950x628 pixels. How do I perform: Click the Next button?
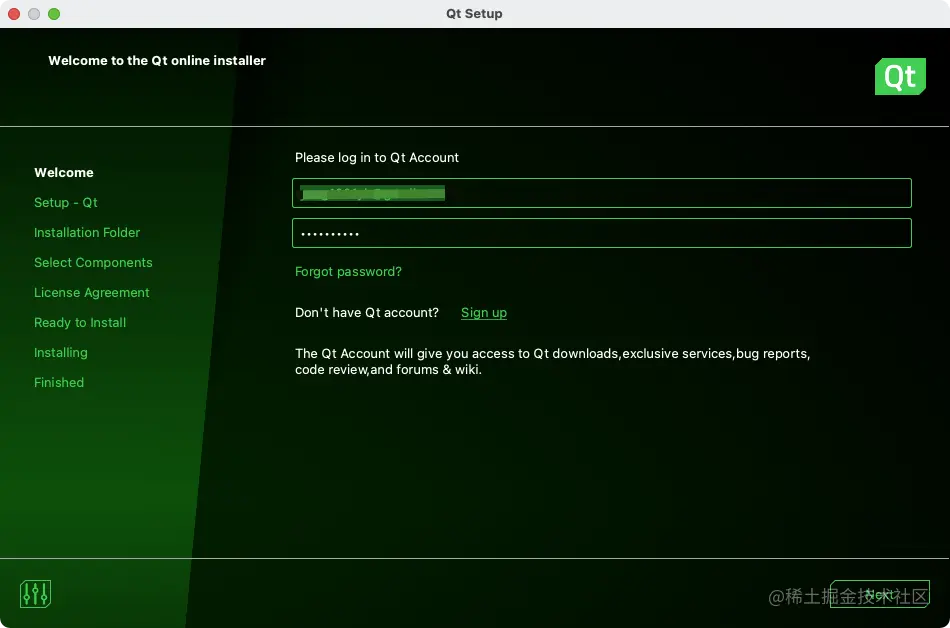pyautogui.click(x=879, y=594)
